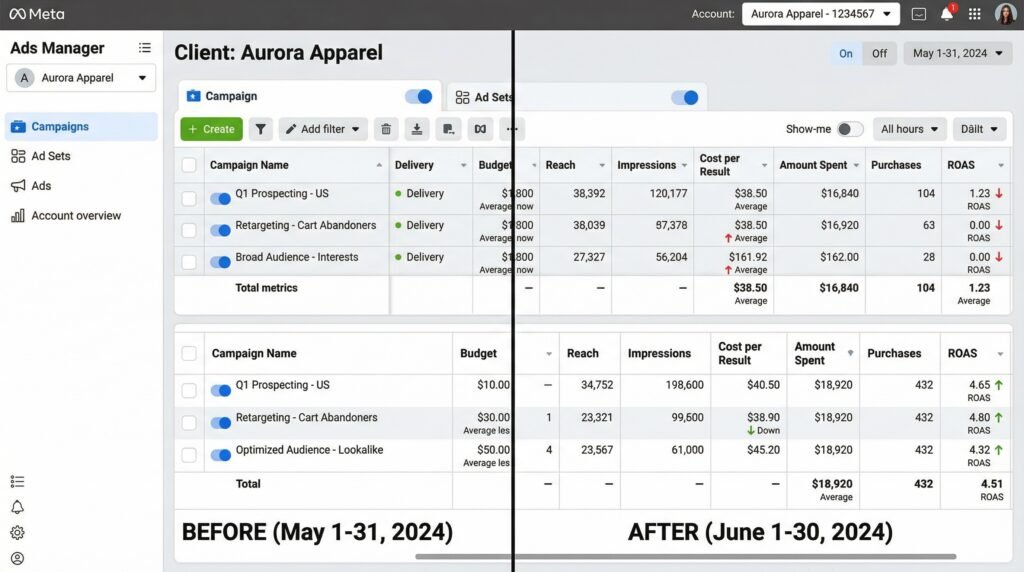Open Account overview in sidebar
Viewport: 1024px width, 572px height.
[75, 216]
